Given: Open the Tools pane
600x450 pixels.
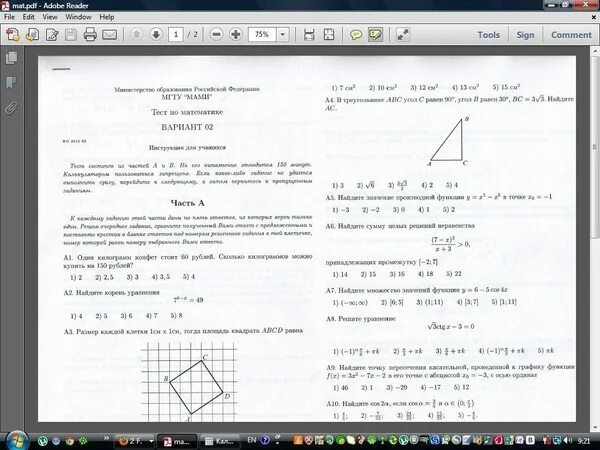Looking at the screenshot, I should (489, 35).
